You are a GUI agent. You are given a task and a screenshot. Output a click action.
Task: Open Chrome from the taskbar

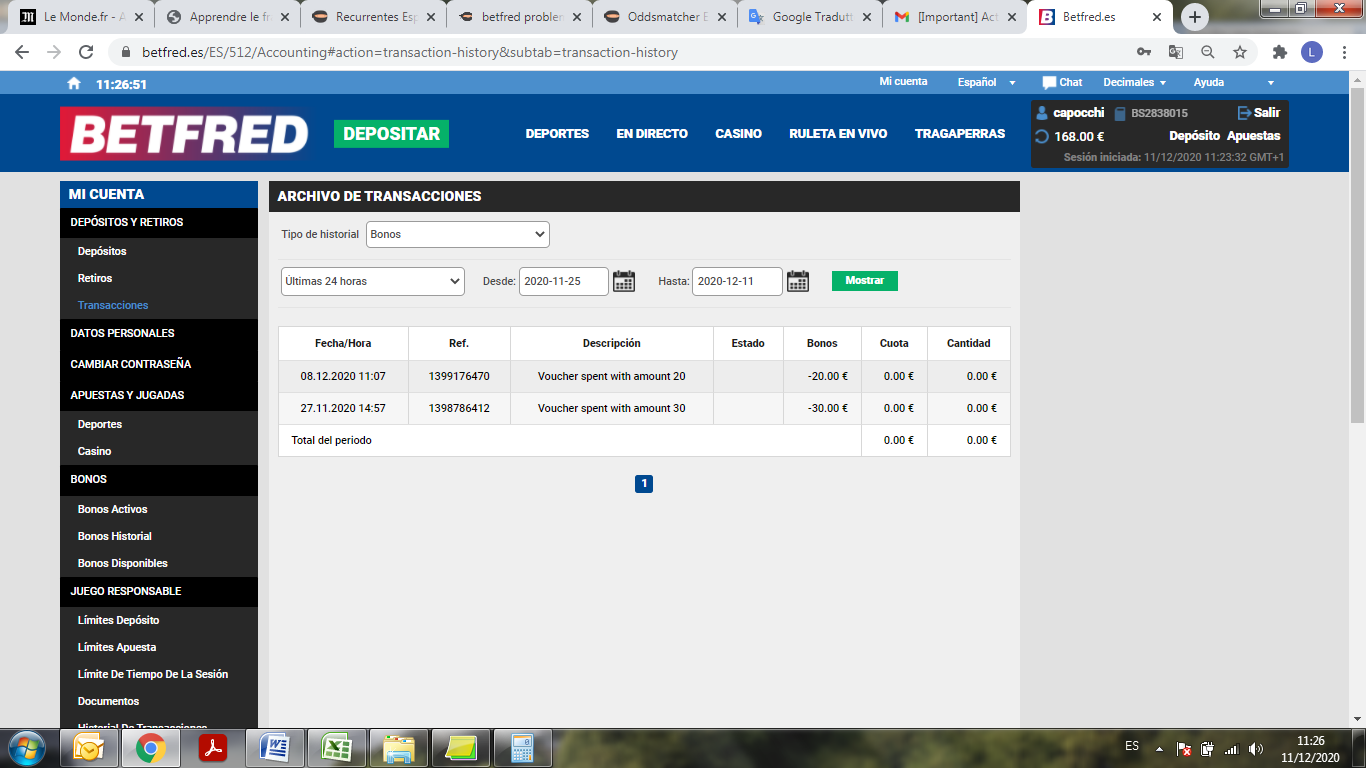(x=151, y=748)
